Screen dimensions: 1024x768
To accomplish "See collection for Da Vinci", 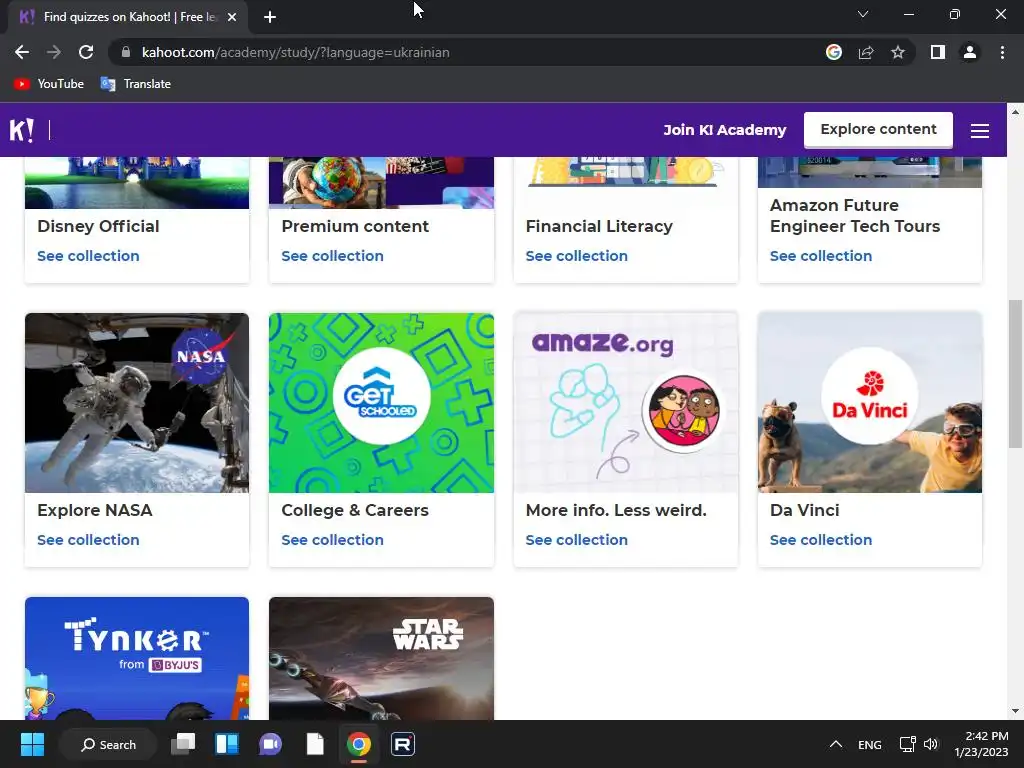I will tap(821, 540).
